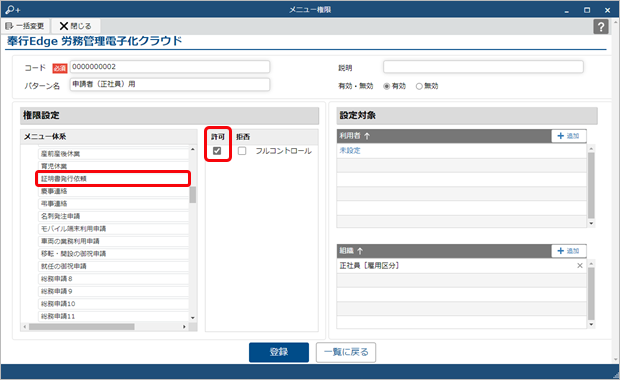Click into the コード input field
620x380 pixels.
coord(170,67)
